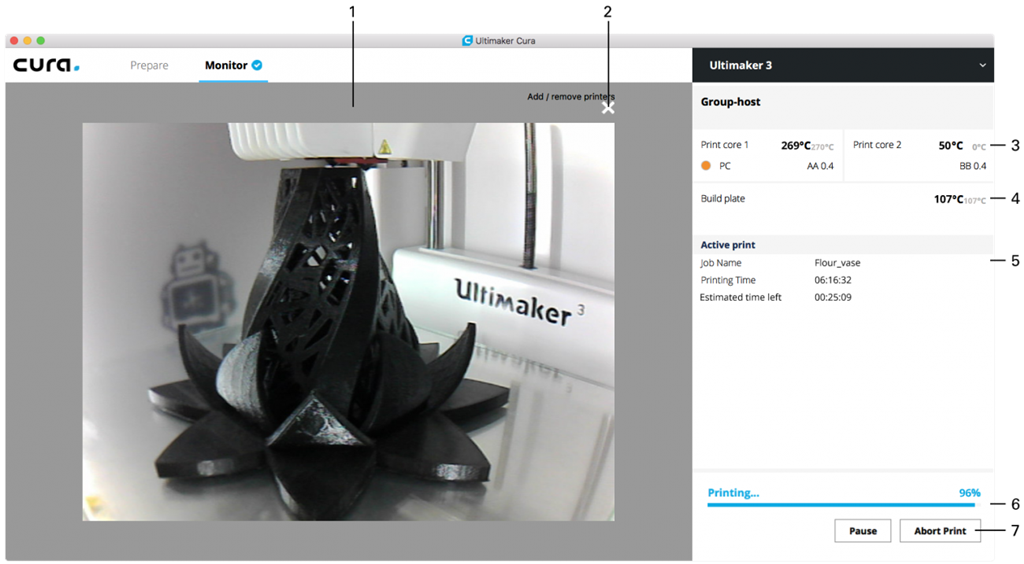Click the estimated time left 00:25:09

point(833,297)
